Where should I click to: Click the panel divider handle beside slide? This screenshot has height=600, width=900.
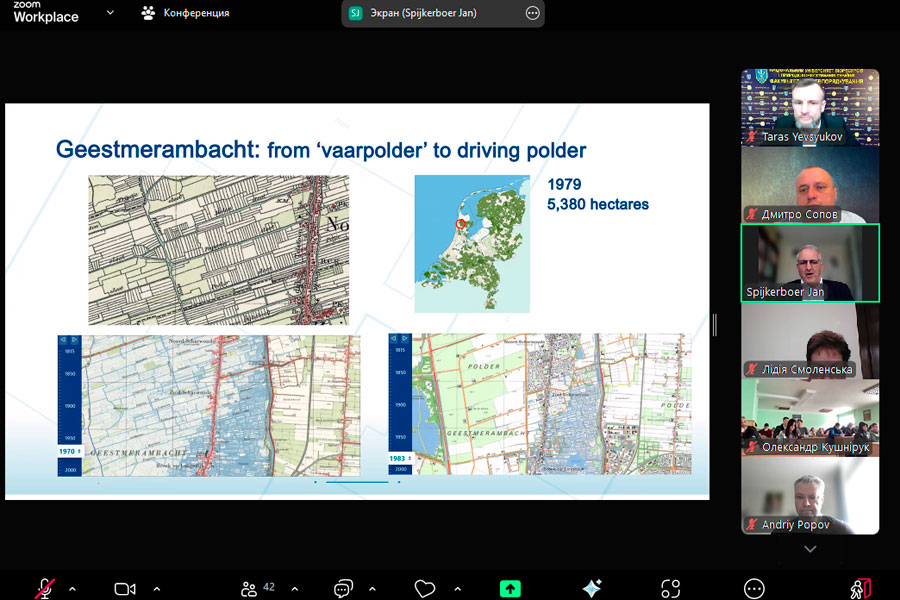(x=715, y=325)
